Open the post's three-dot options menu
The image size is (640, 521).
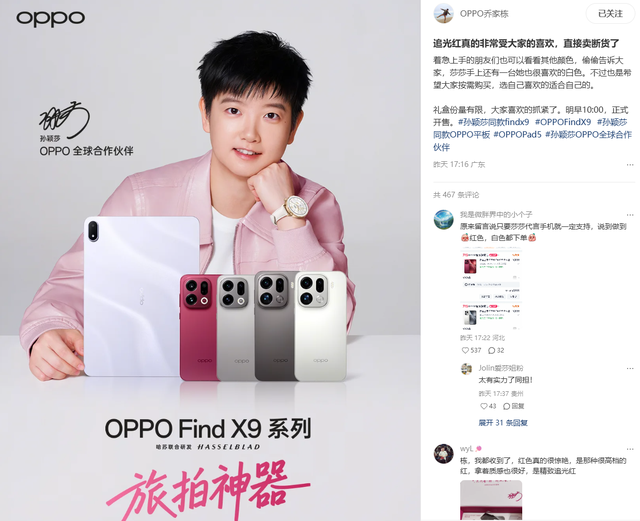pos(630,165)
